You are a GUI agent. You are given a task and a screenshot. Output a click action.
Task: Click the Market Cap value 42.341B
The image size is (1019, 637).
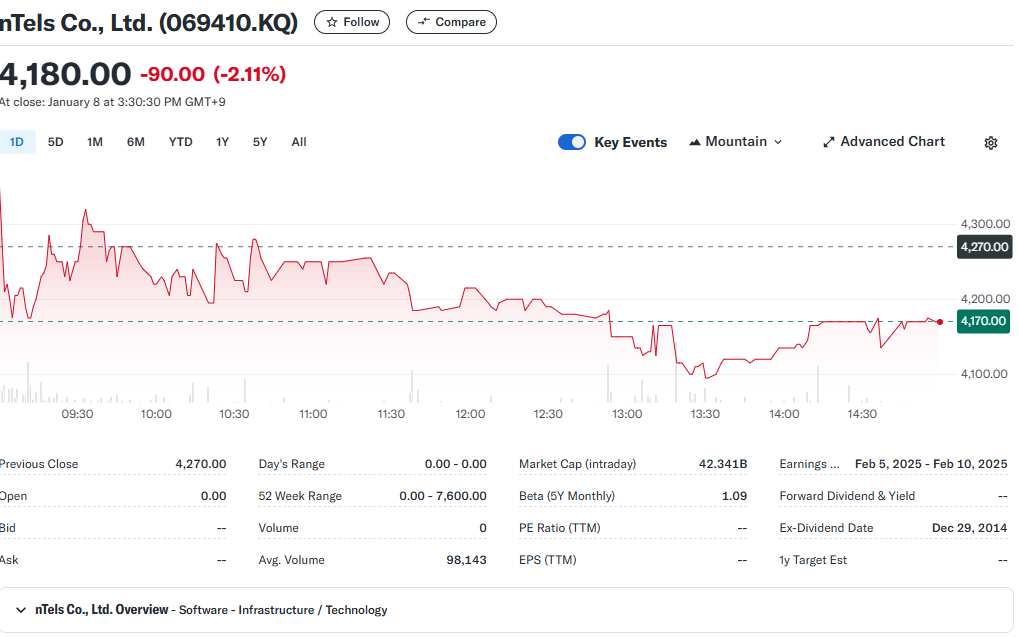pos(723,464)
